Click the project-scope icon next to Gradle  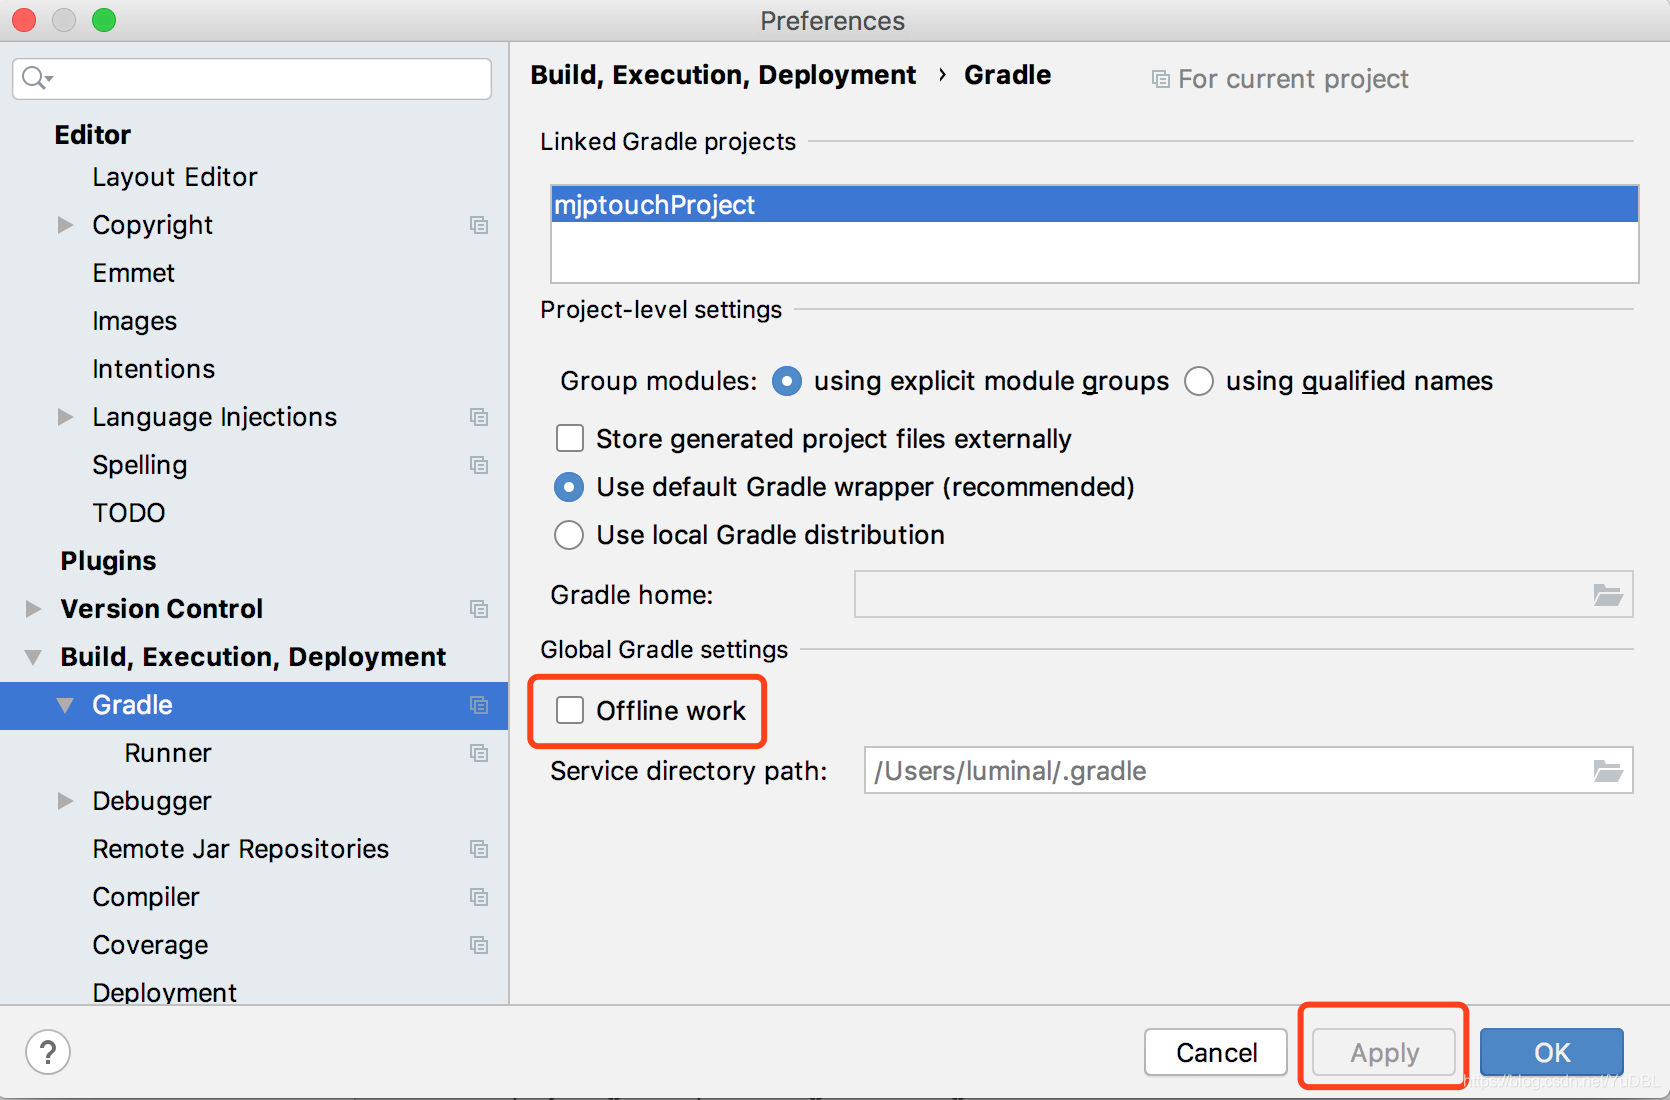click(x=479, y=705)
